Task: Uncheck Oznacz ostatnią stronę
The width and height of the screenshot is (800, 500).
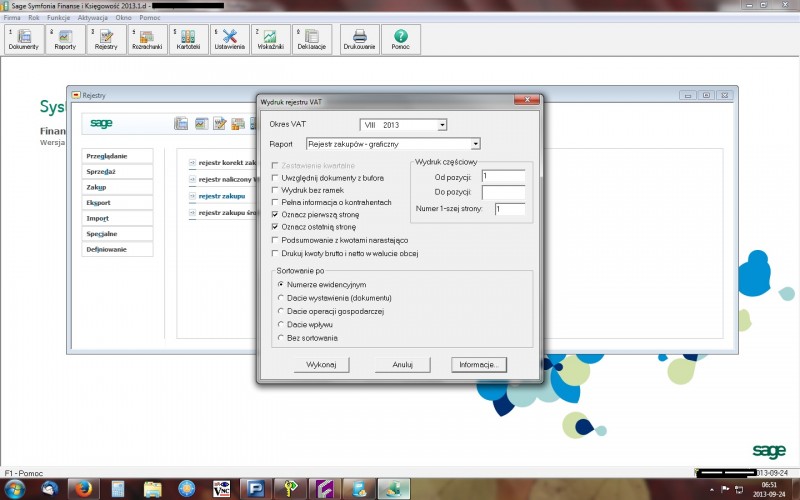Action: (x=275, y=227)
